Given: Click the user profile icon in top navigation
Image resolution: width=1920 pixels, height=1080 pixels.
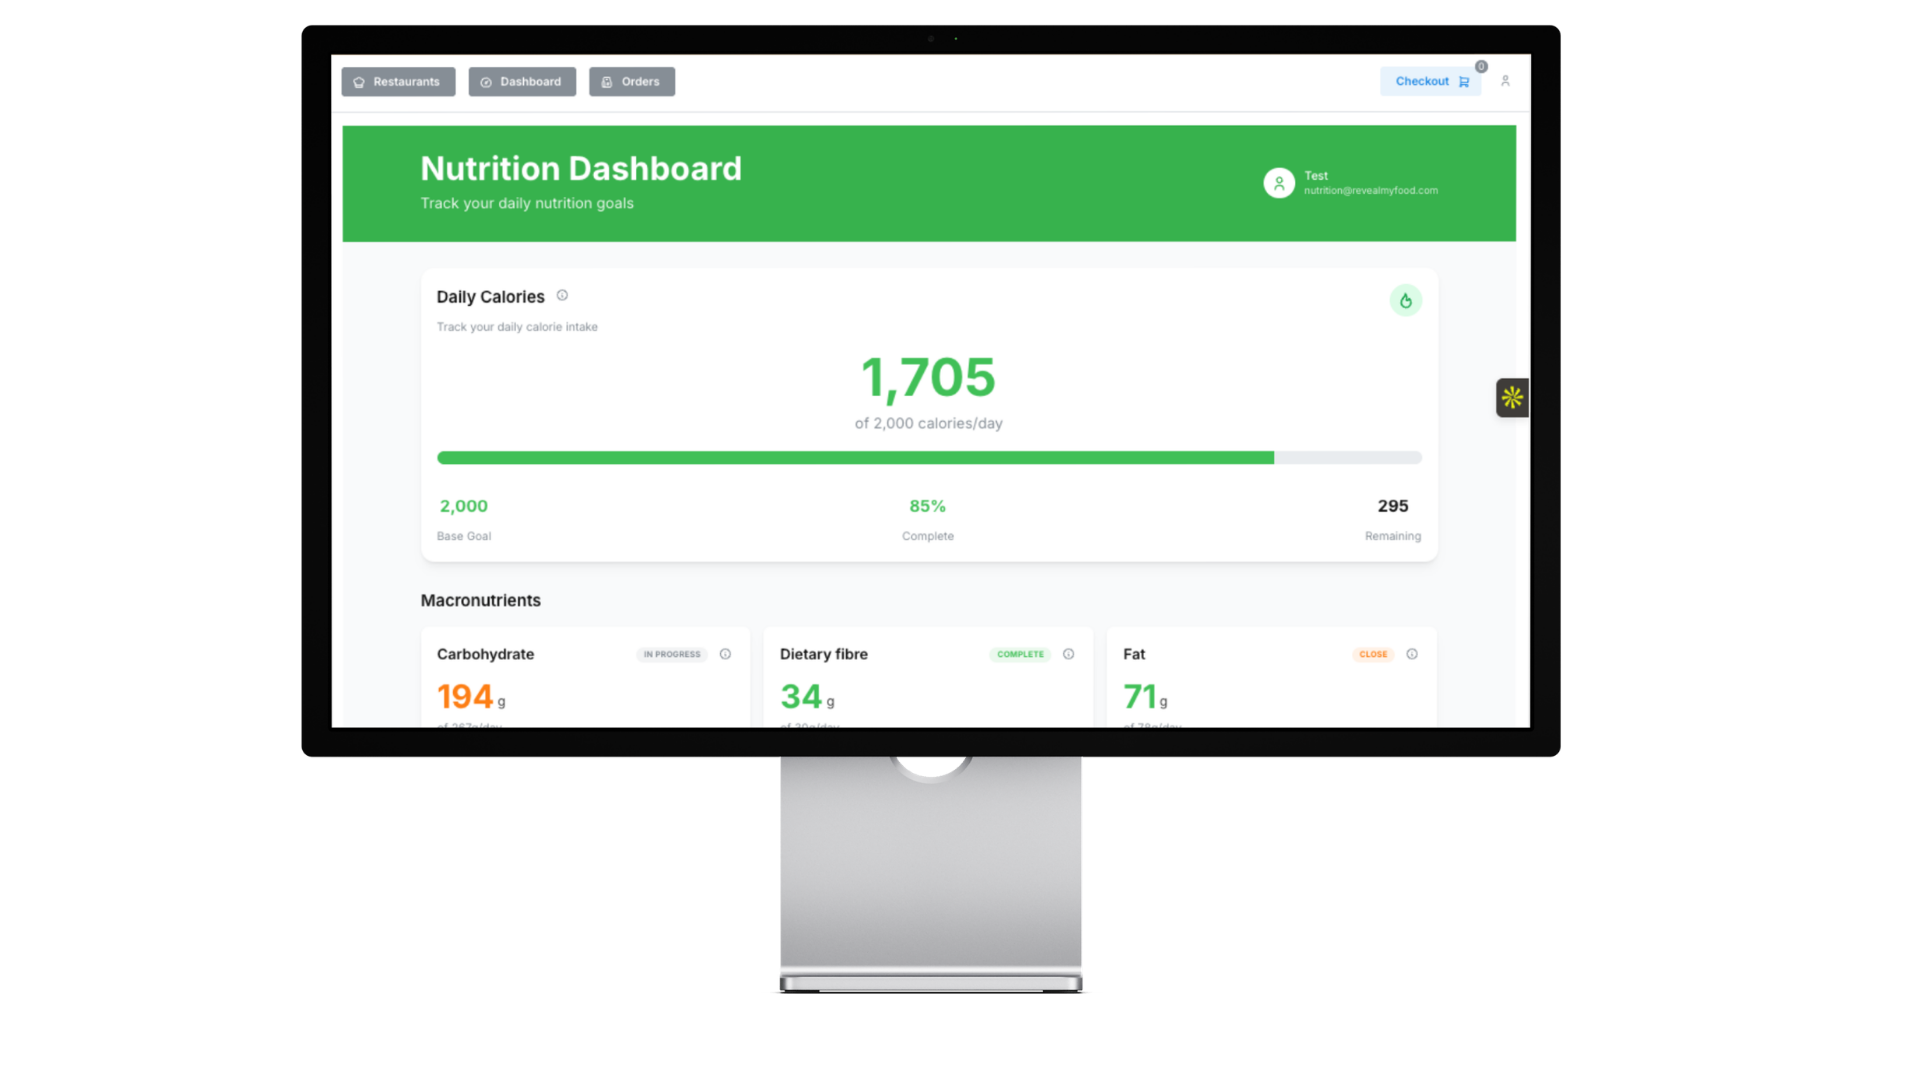Looking at the screenshot, I should (x=1505, y=81).
